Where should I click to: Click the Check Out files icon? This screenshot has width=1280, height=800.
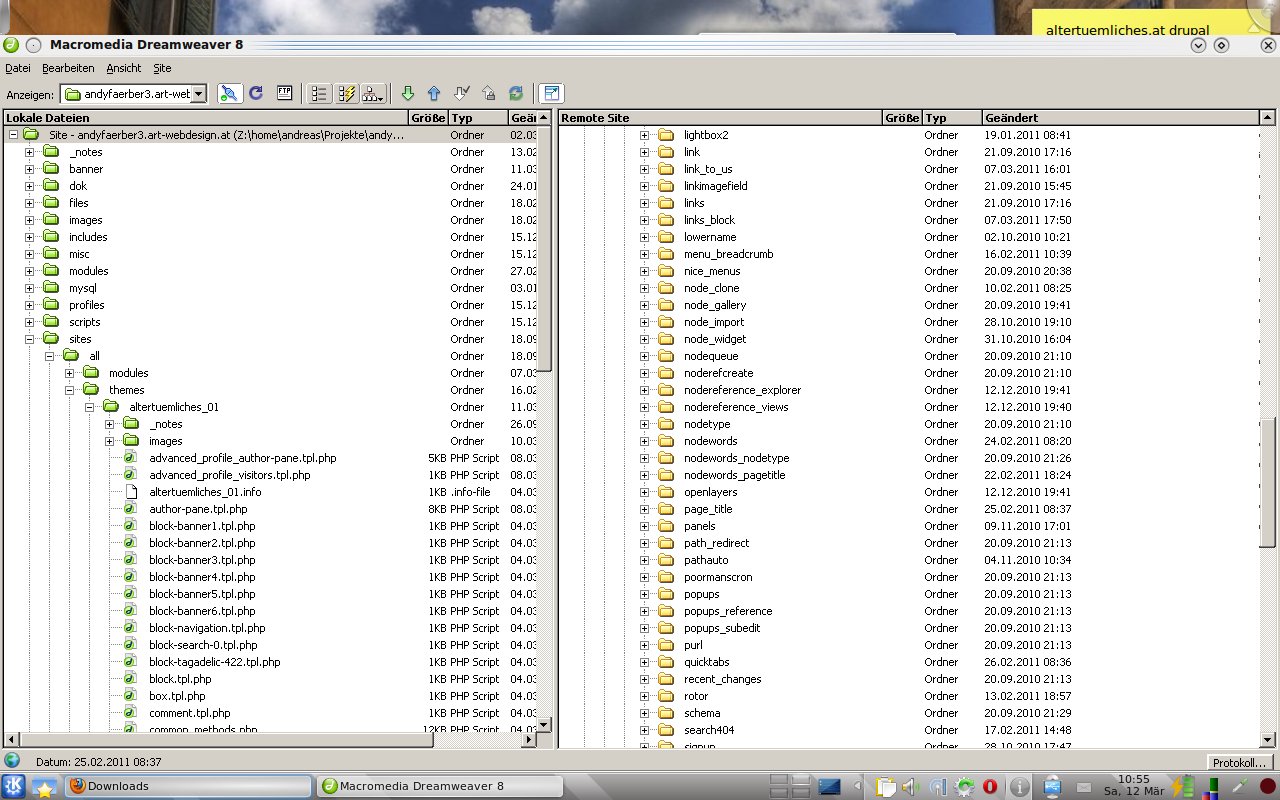tap(461, 93)
